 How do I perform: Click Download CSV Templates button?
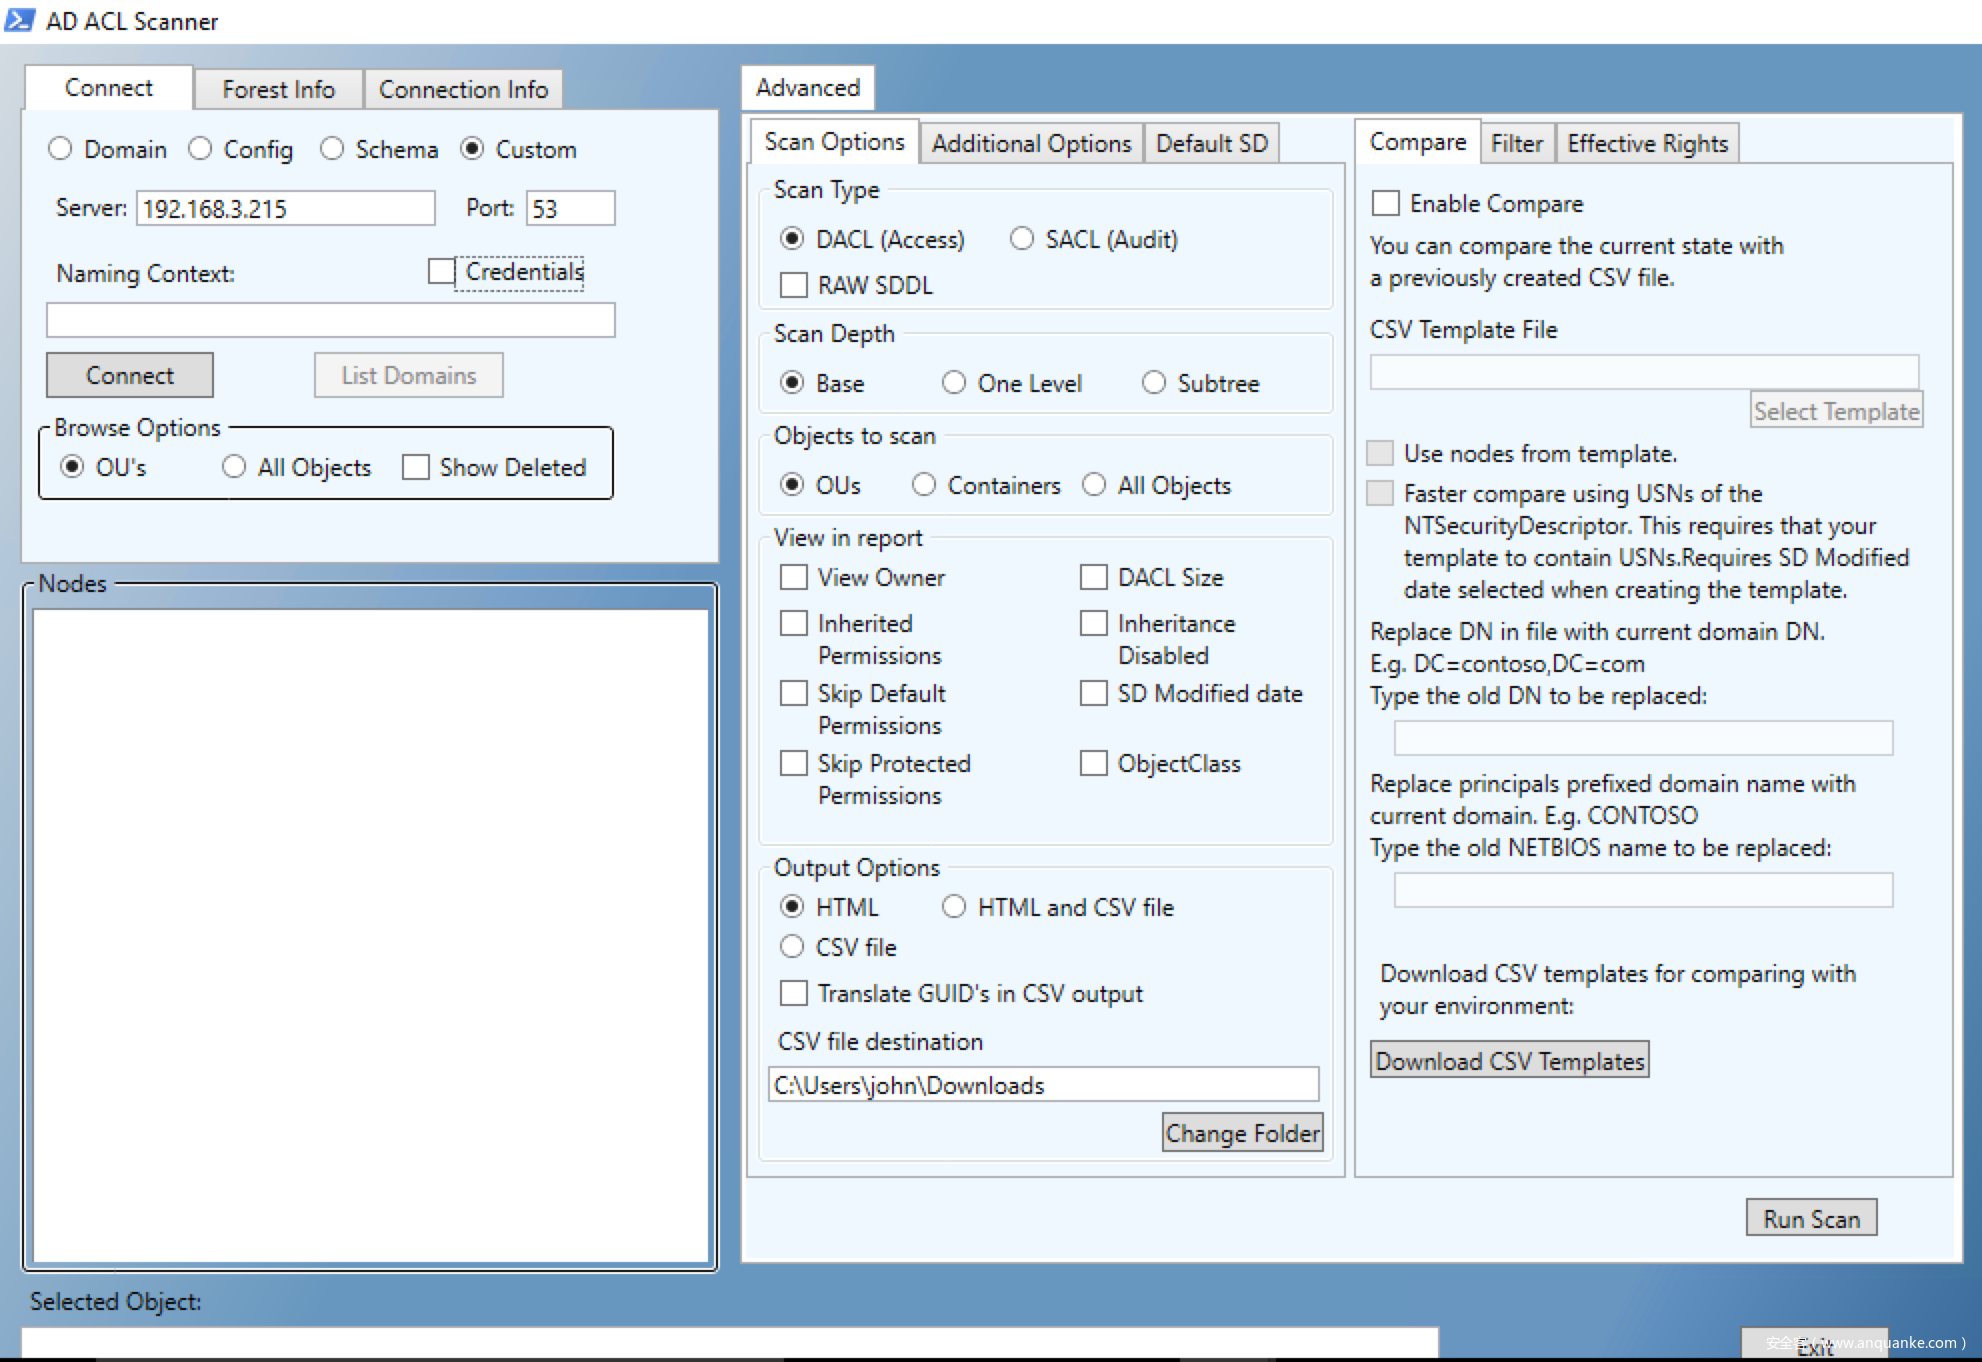point(1509,1060)
